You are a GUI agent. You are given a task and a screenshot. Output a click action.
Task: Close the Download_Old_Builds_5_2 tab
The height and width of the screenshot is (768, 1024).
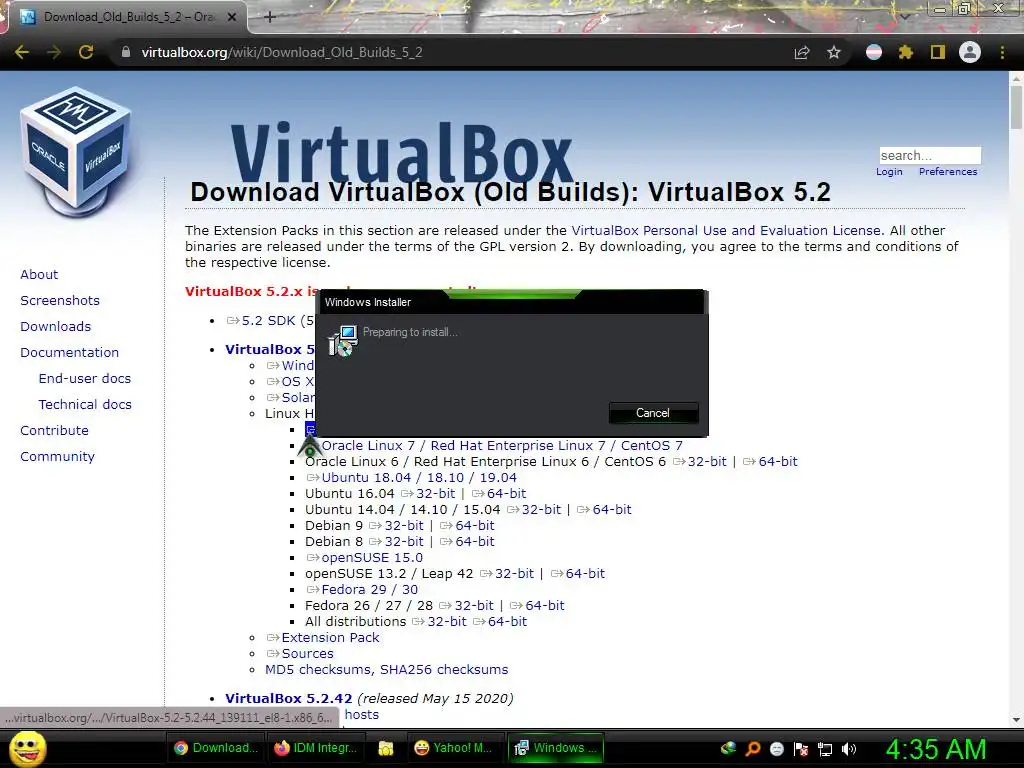coord(232,17)
